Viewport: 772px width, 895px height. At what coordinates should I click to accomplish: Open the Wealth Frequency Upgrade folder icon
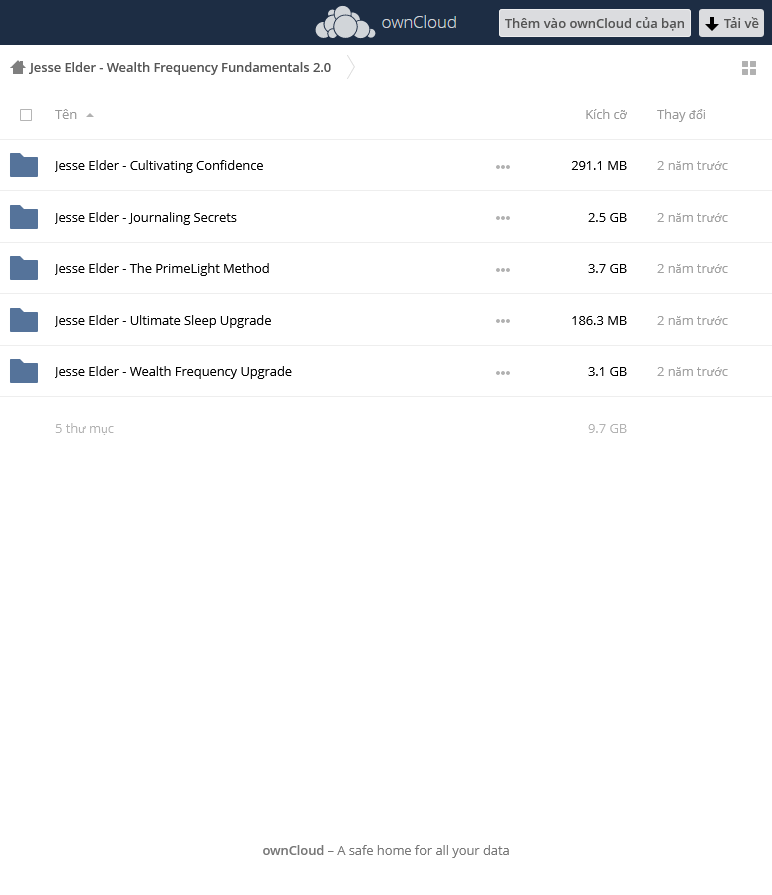click(x=24, y=371)
